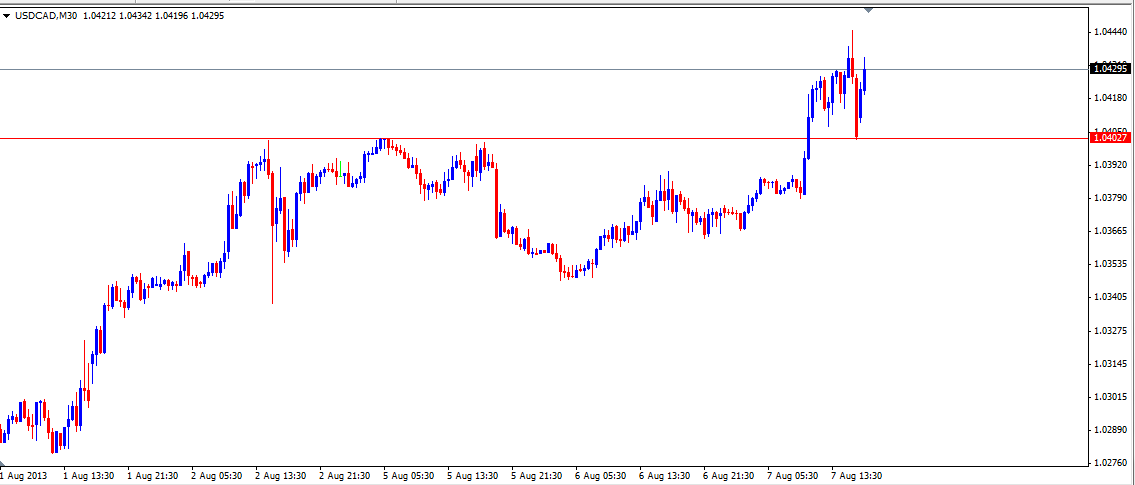This screenshot has height=485, width=1135.
Task: Click the 1.03405 price axis label
Action: tap(1109, 297)
